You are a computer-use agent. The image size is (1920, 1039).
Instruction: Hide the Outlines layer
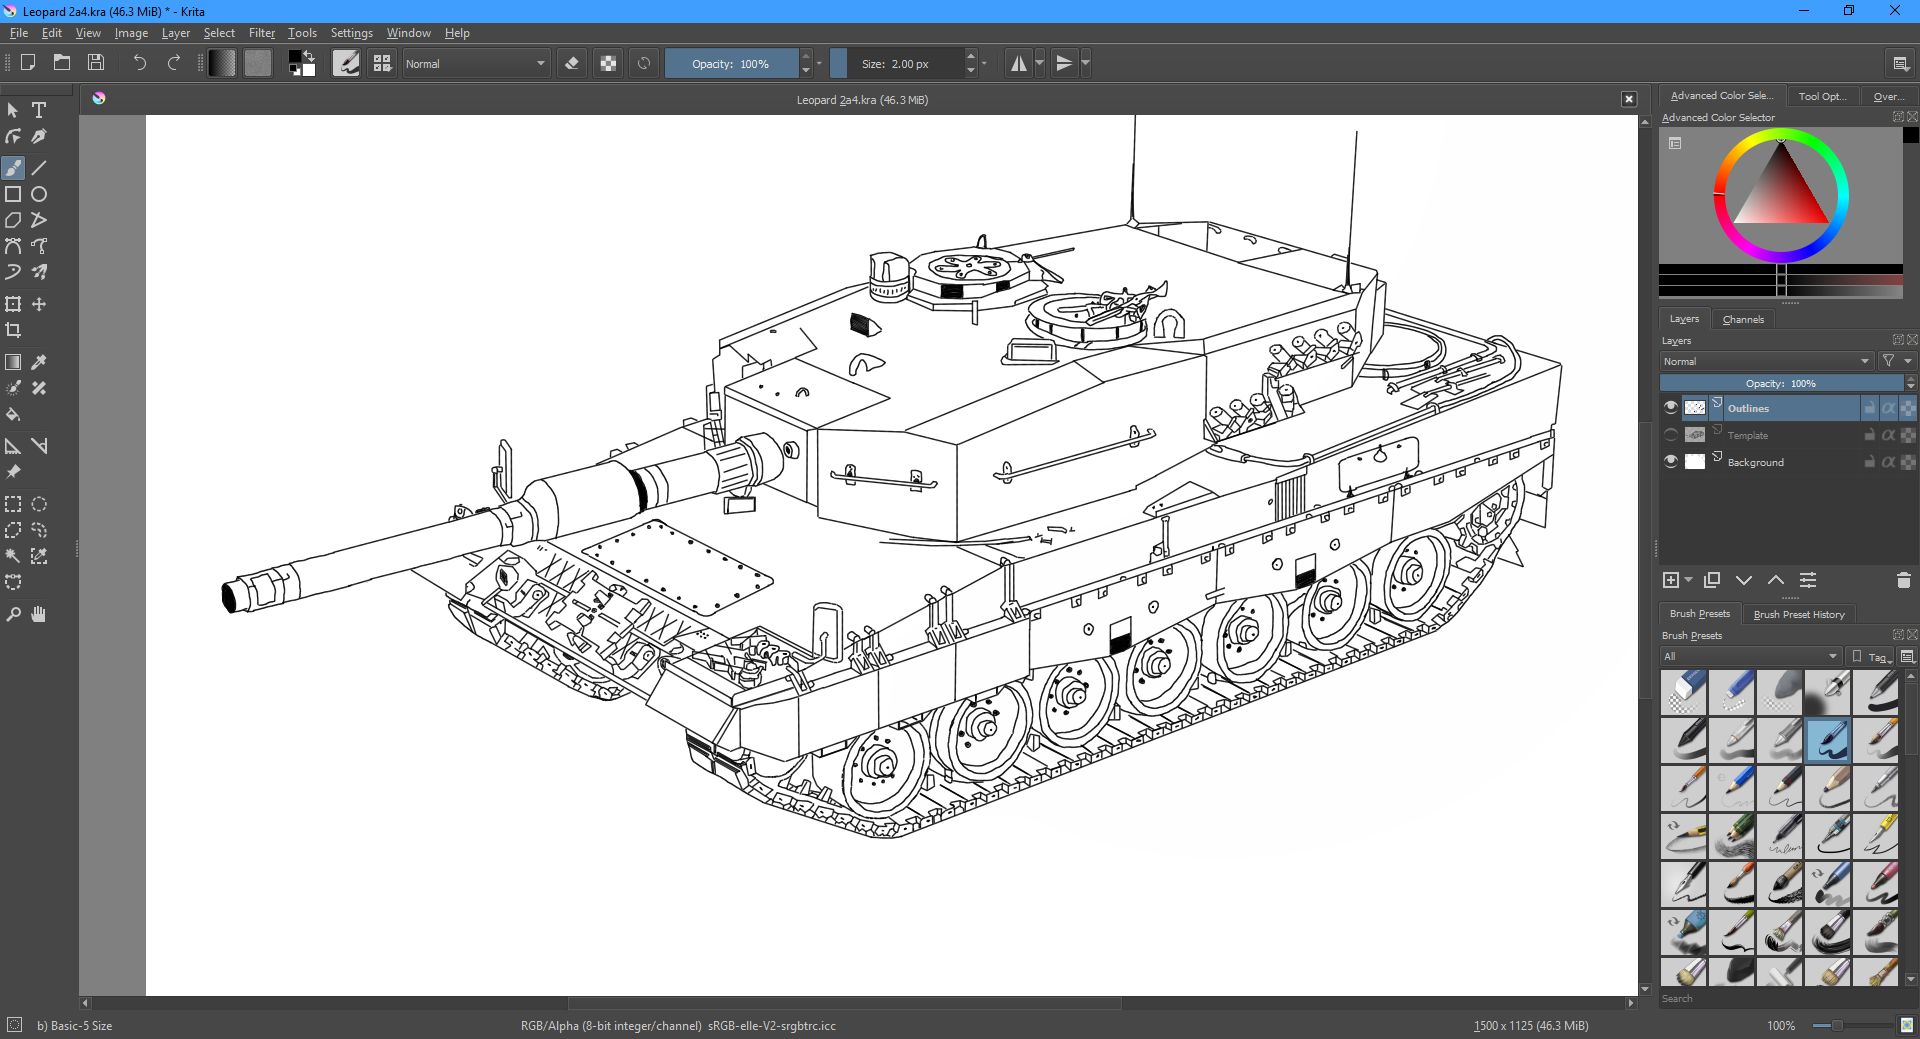point(1670,408)
